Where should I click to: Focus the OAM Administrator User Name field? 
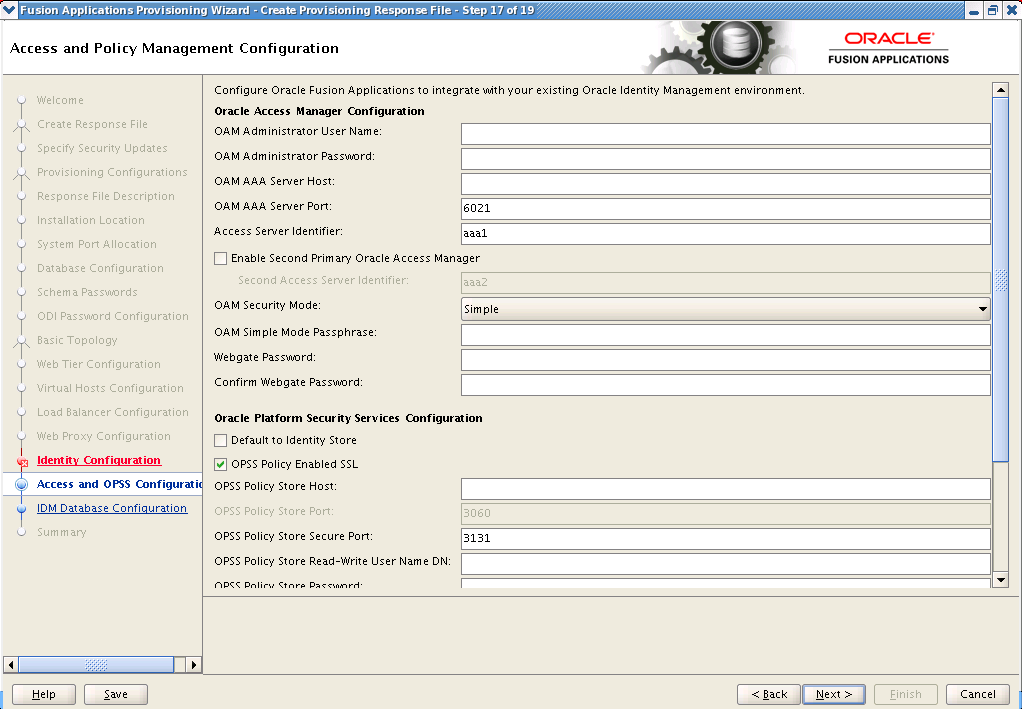[x=725, y=134]
